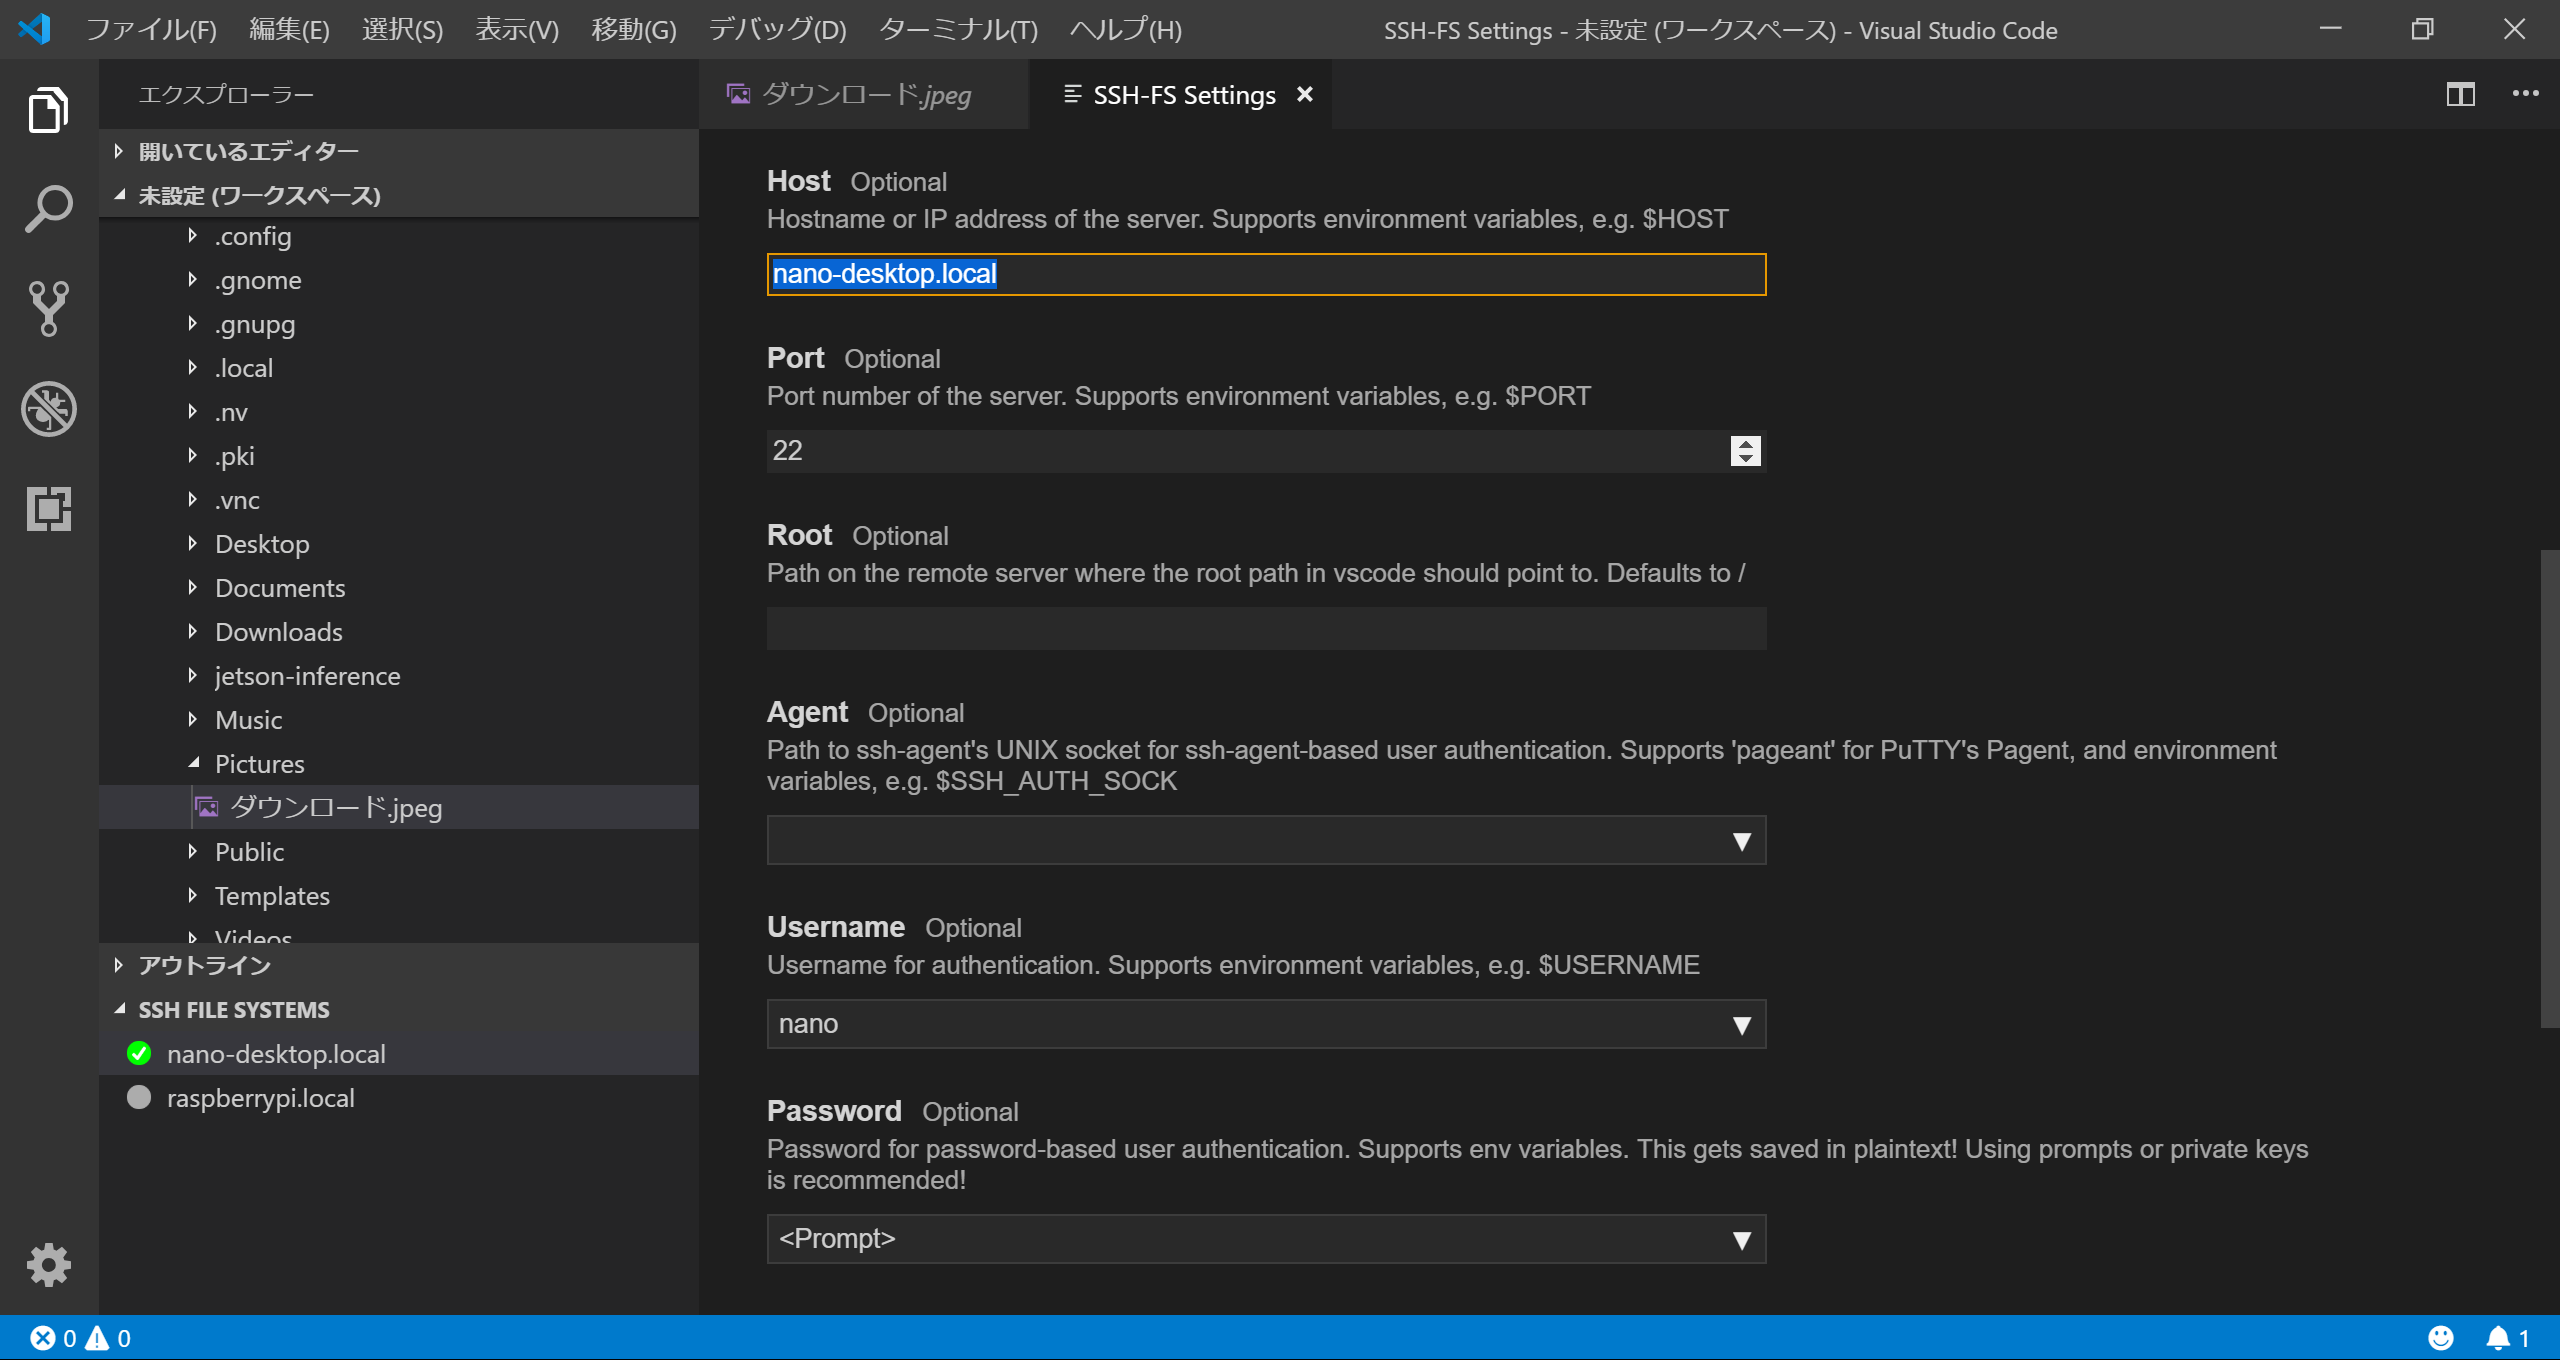The width and height of the screenshot is (2560, 1360).
Task: Open the Username dropdown showing nano
Action: 1265,1025
